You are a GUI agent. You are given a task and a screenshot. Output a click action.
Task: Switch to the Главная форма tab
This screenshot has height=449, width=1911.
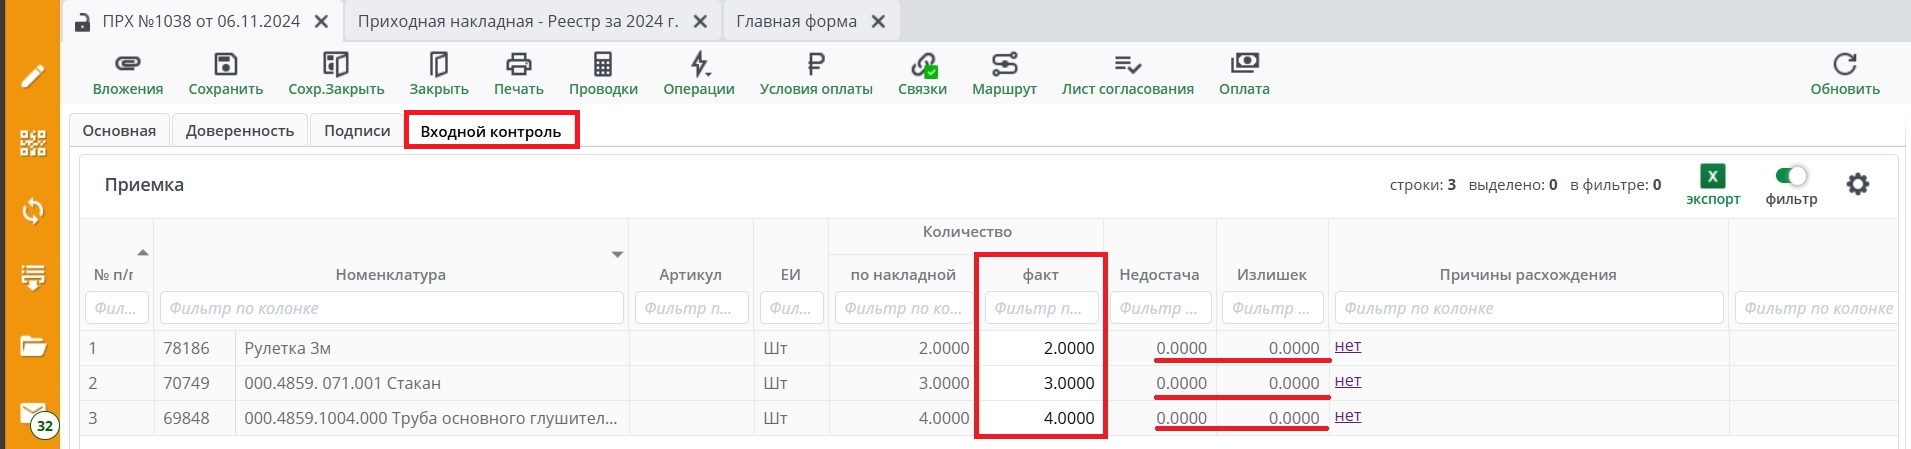coord(796,21)
